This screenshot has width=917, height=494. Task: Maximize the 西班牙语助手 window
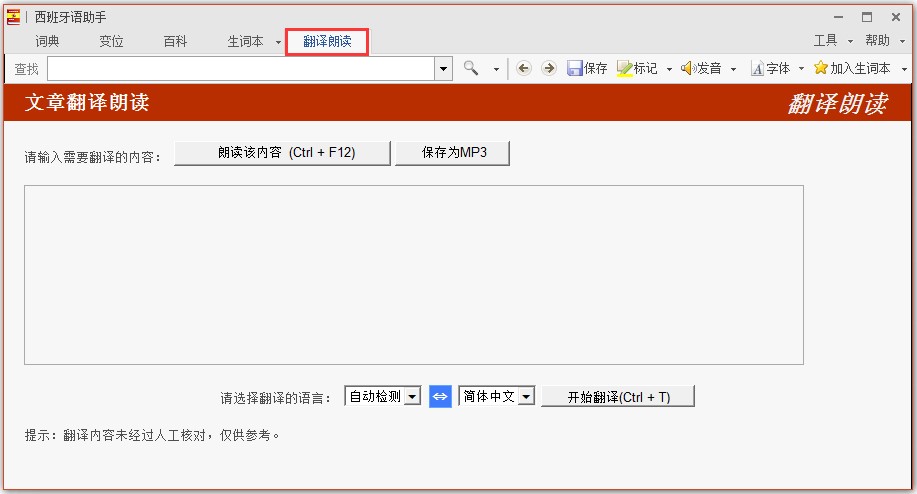coord(867,17)
